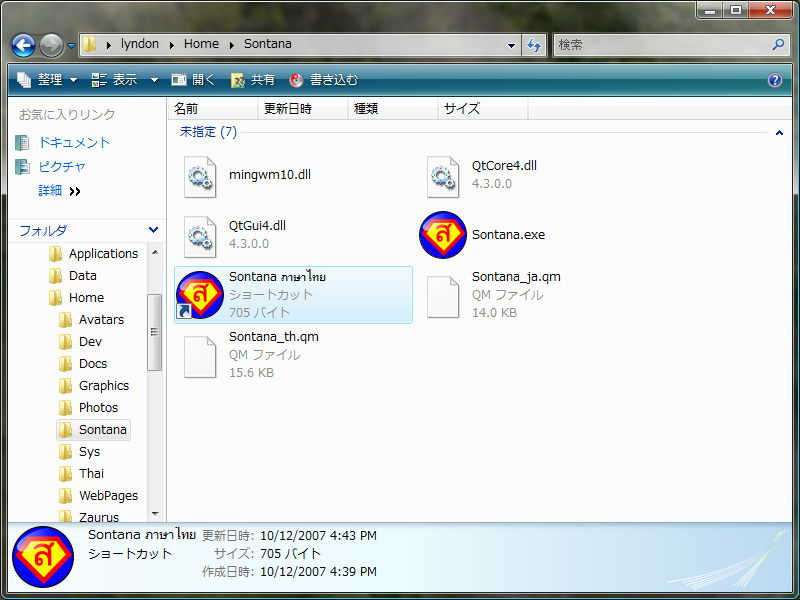This screenshot has width=800, height=600.
Task: Click the back navigation arrow button
Action: [24, 45]
